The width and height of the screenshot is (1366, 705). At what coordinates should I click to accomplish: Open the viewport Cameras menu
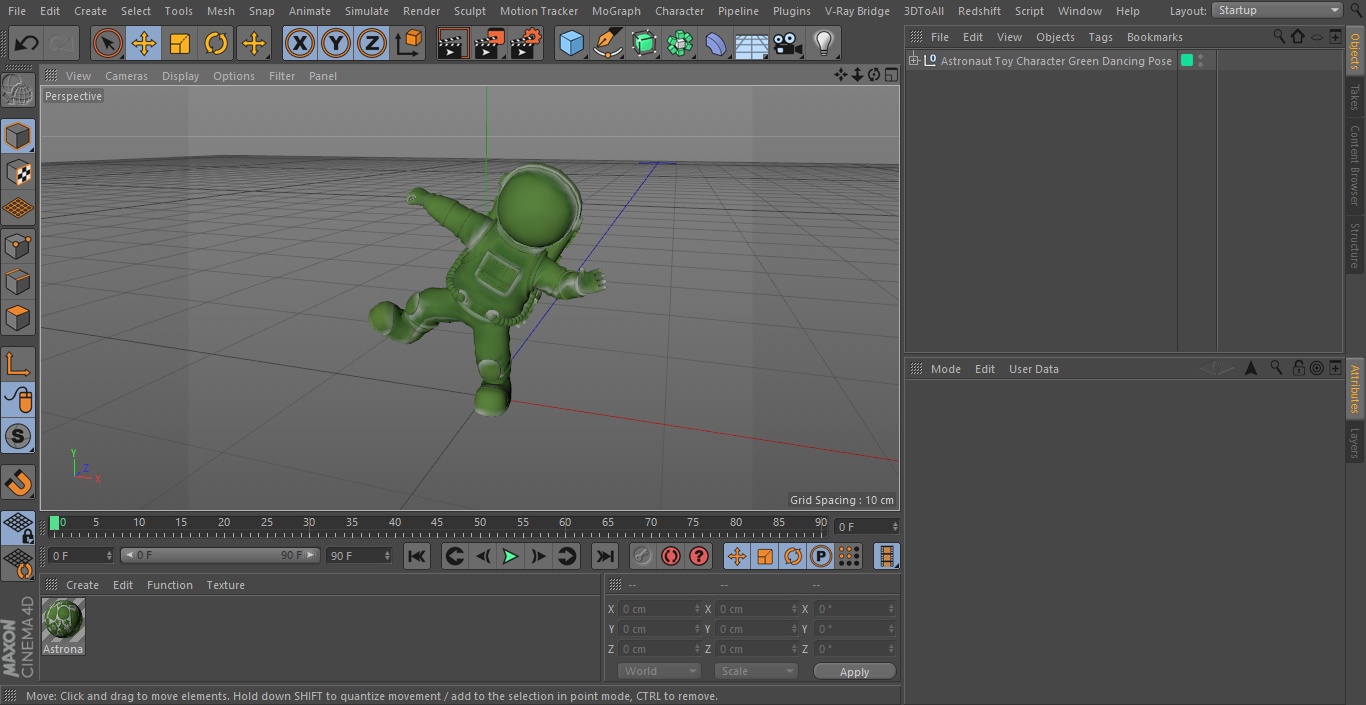tap(126, 76)
